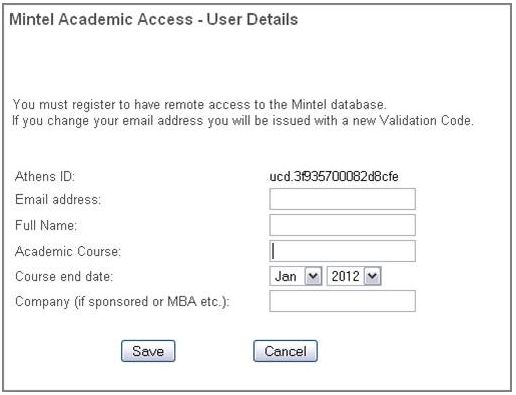
Task: Click the Athens ID label
Action: tap(45, 176)
